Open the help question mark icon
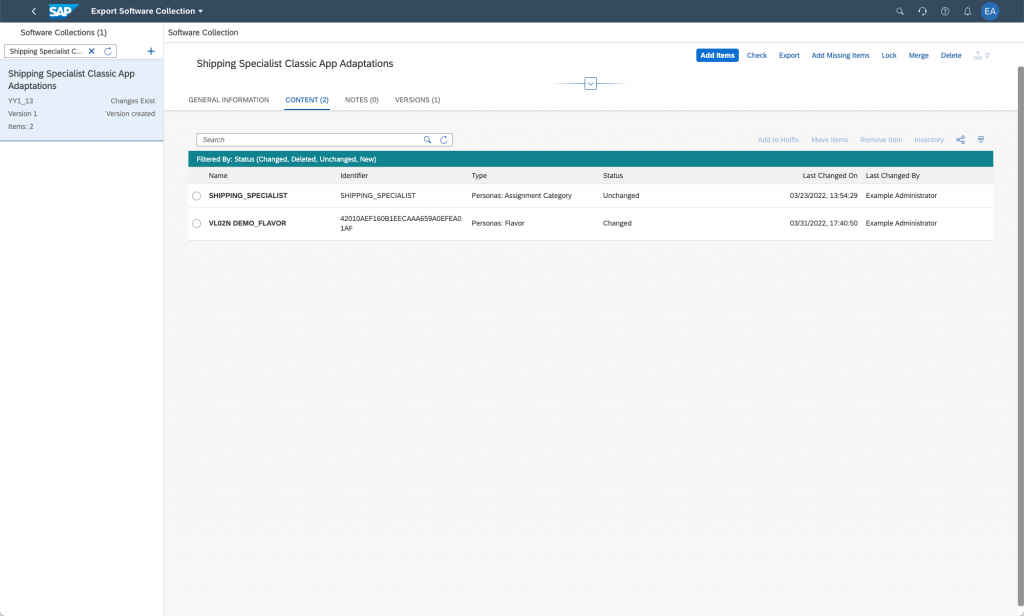Screen dimensions: 1024x616 click(x=945, y=11)
